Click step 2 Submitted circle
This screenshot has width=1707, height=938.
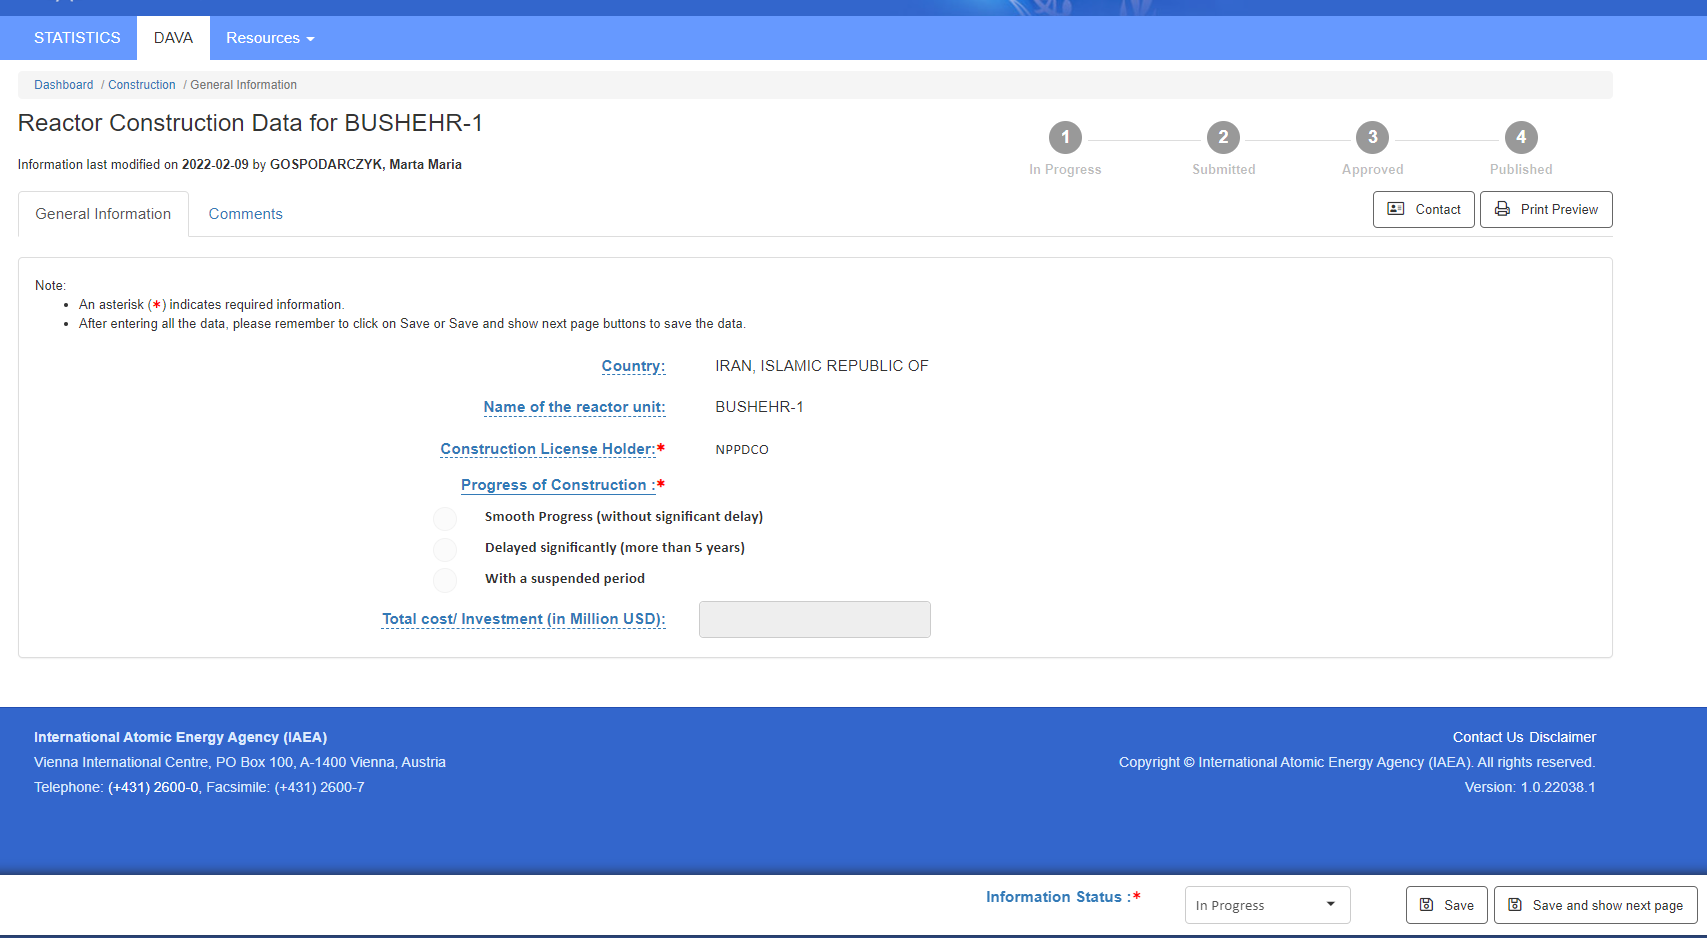pos(1223,137)
